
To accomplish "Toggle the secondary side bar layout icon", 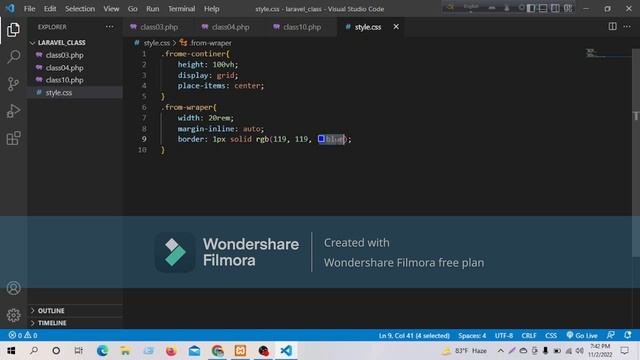I will point(555,8).
